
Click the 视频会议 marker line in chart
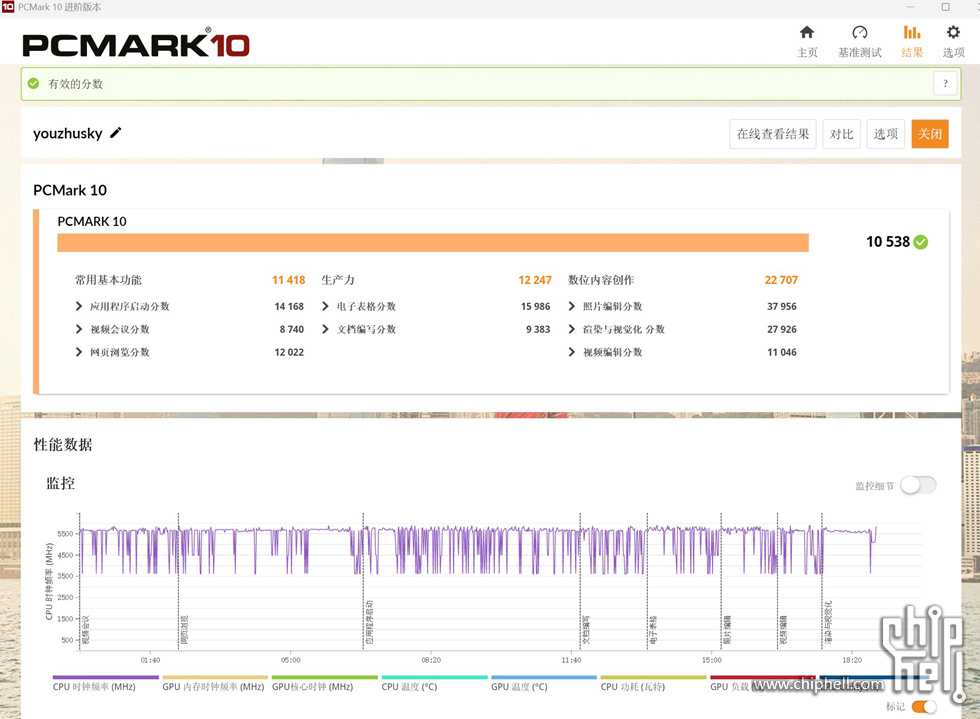(x=79, y=581)
